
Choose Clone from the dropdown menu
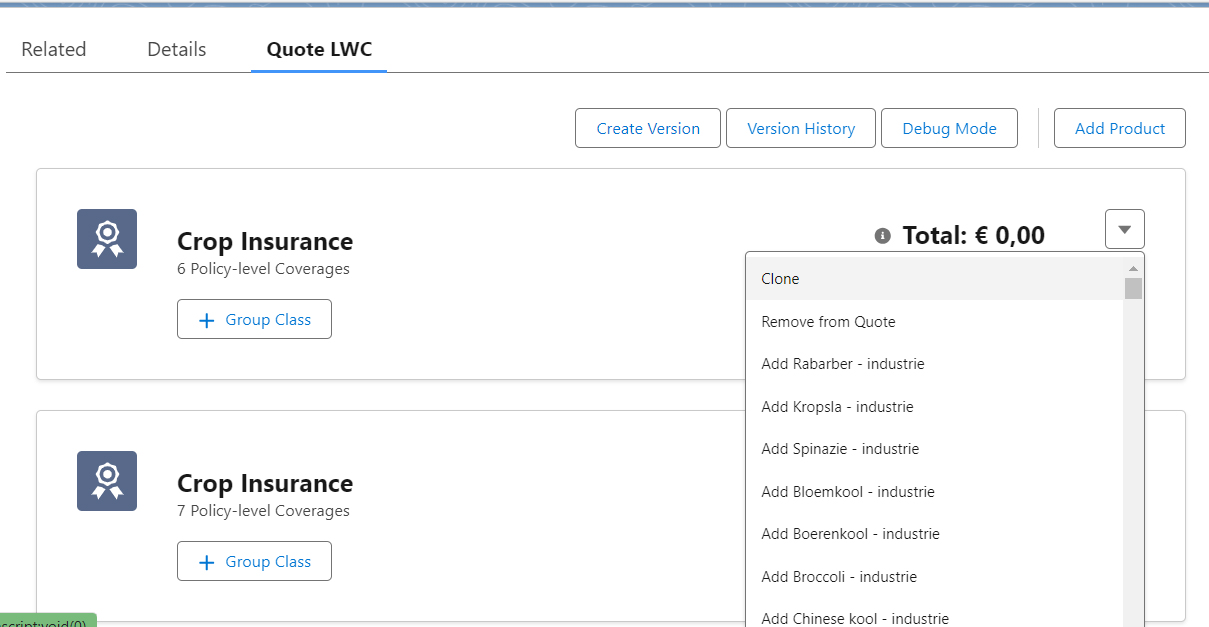coord(780,279)
